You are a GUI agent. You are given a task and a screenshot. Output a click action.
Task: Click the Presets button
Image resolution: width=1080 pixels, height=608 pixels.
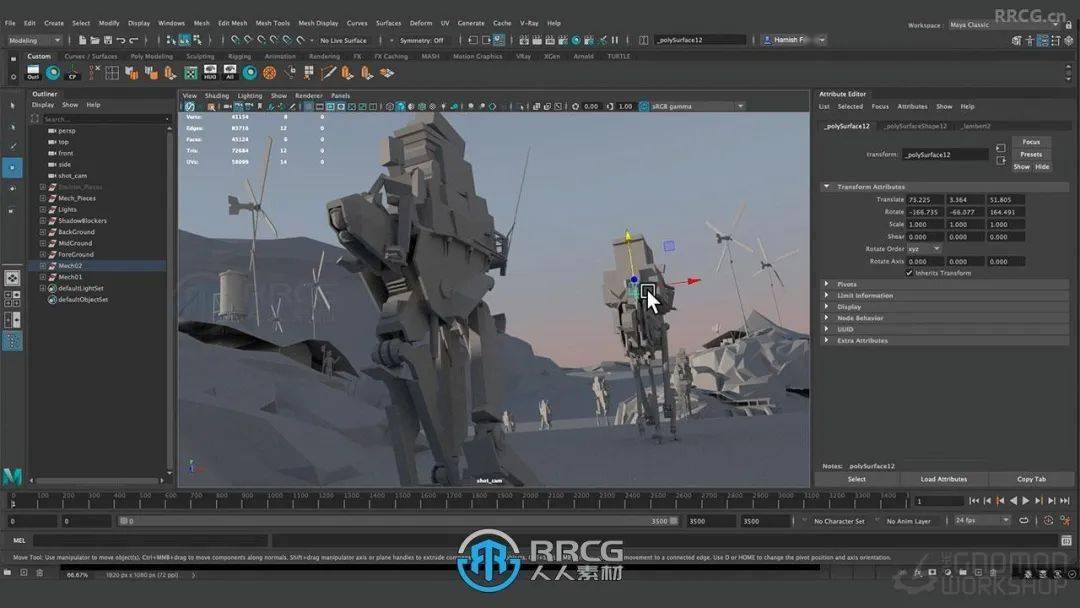coord(1031,154)
